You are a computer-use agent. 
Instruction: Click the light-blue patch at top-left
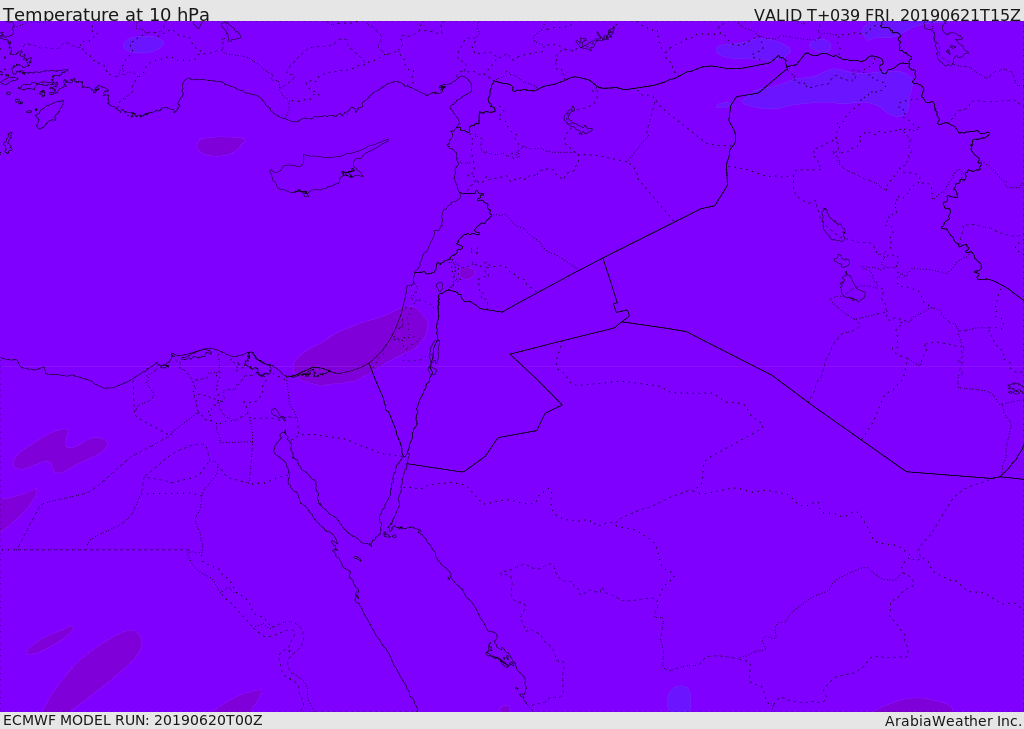coord(143,44)
